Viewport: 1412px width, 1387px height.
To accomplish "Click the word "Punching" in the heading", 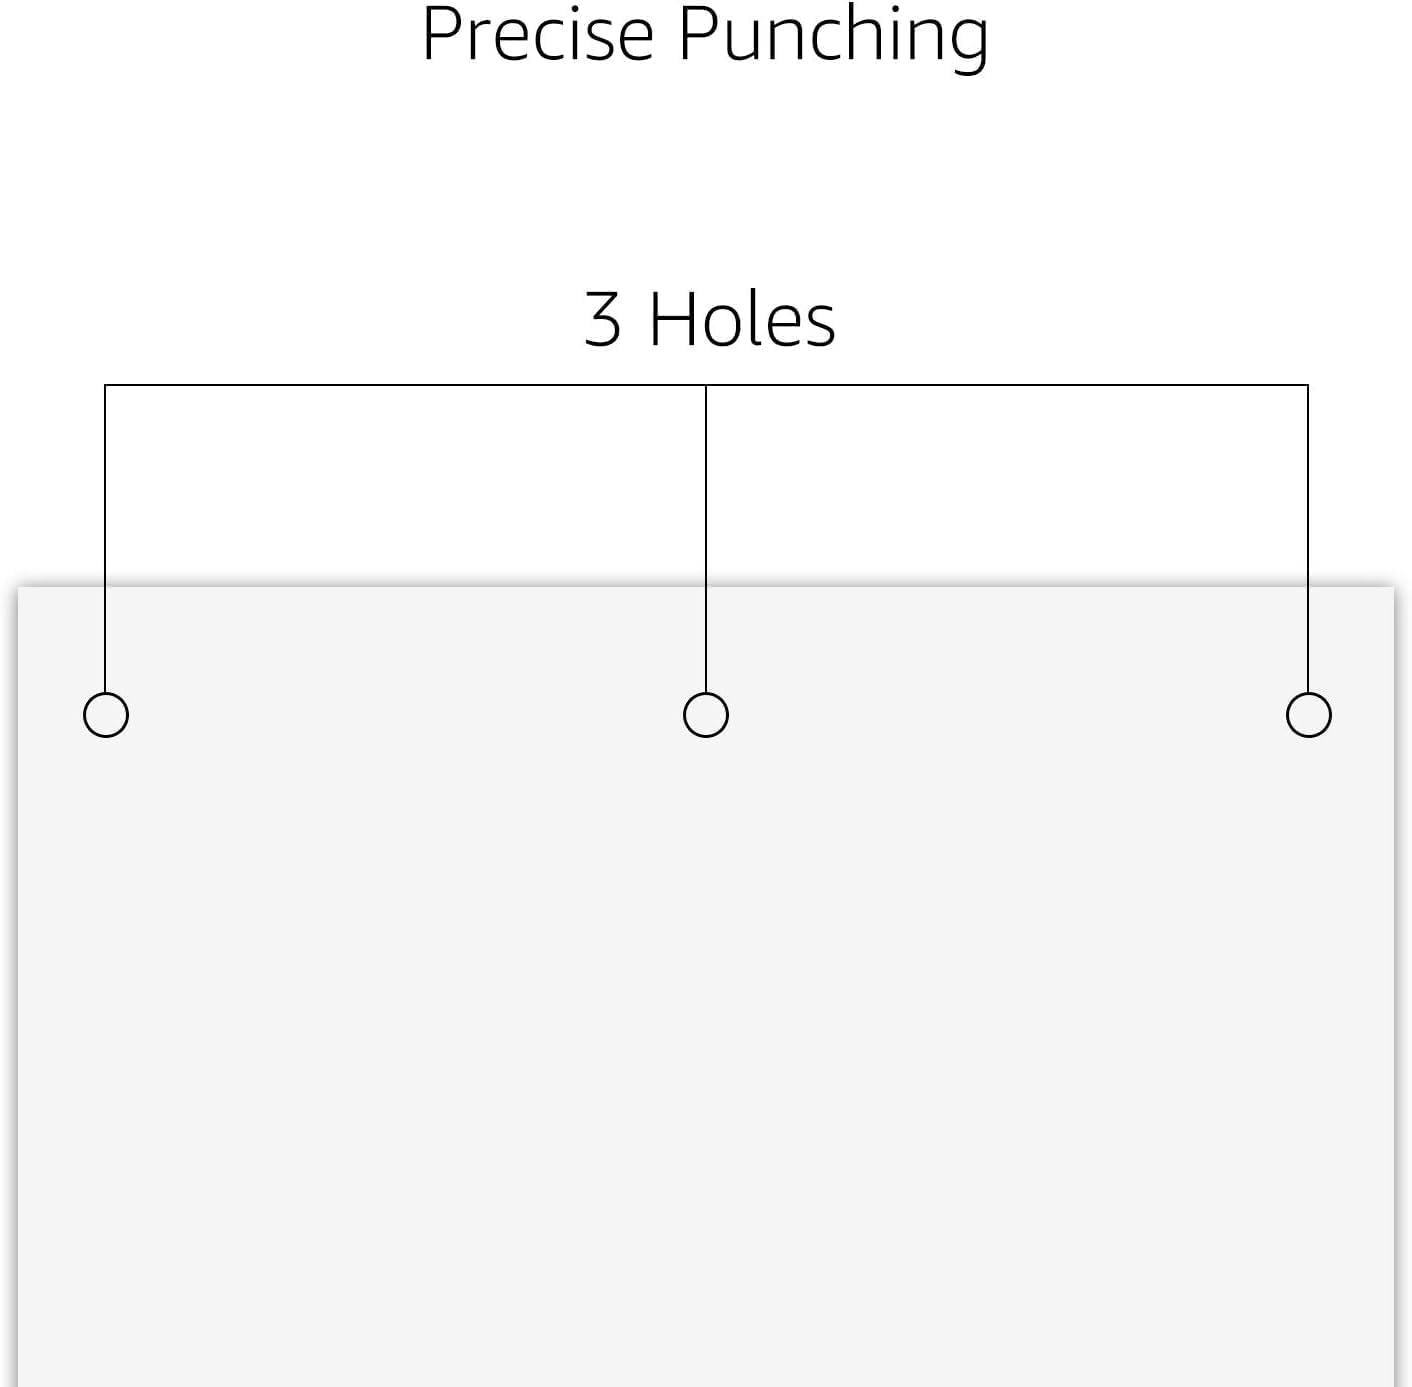I will coord(833,35).
